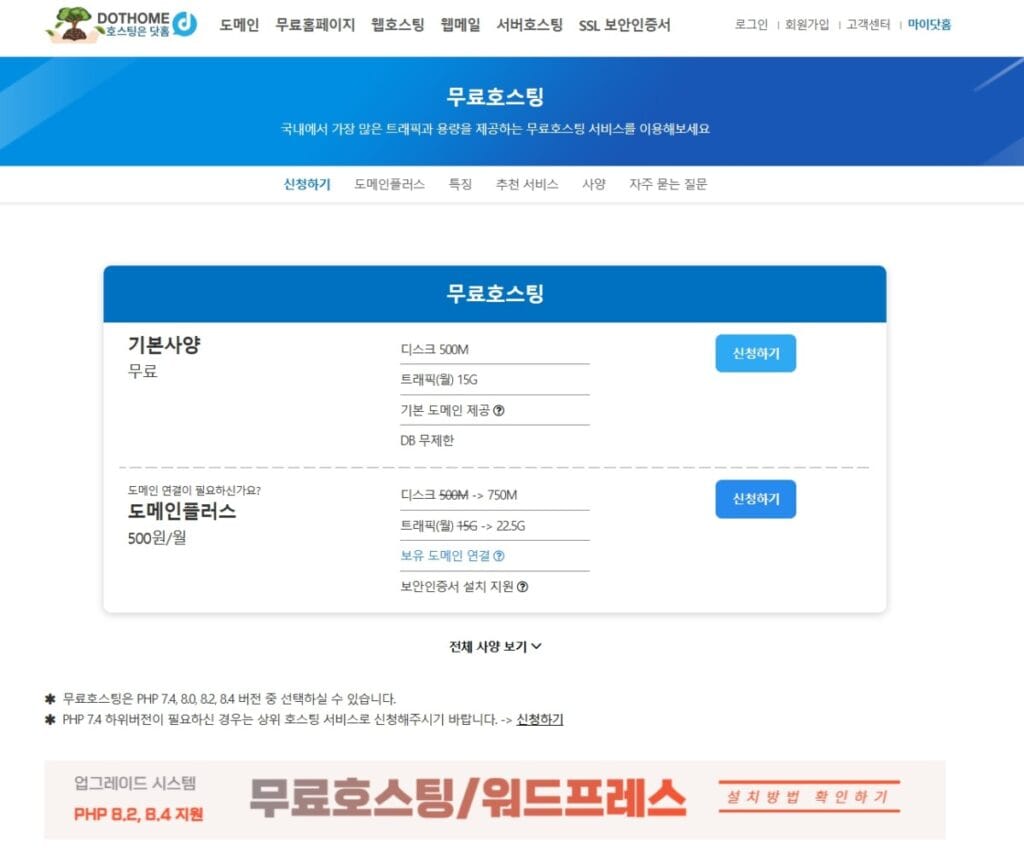Select the 도메인플러스 section tab
The height and width of the screenshot is (864, 1024).
point(389,184)
